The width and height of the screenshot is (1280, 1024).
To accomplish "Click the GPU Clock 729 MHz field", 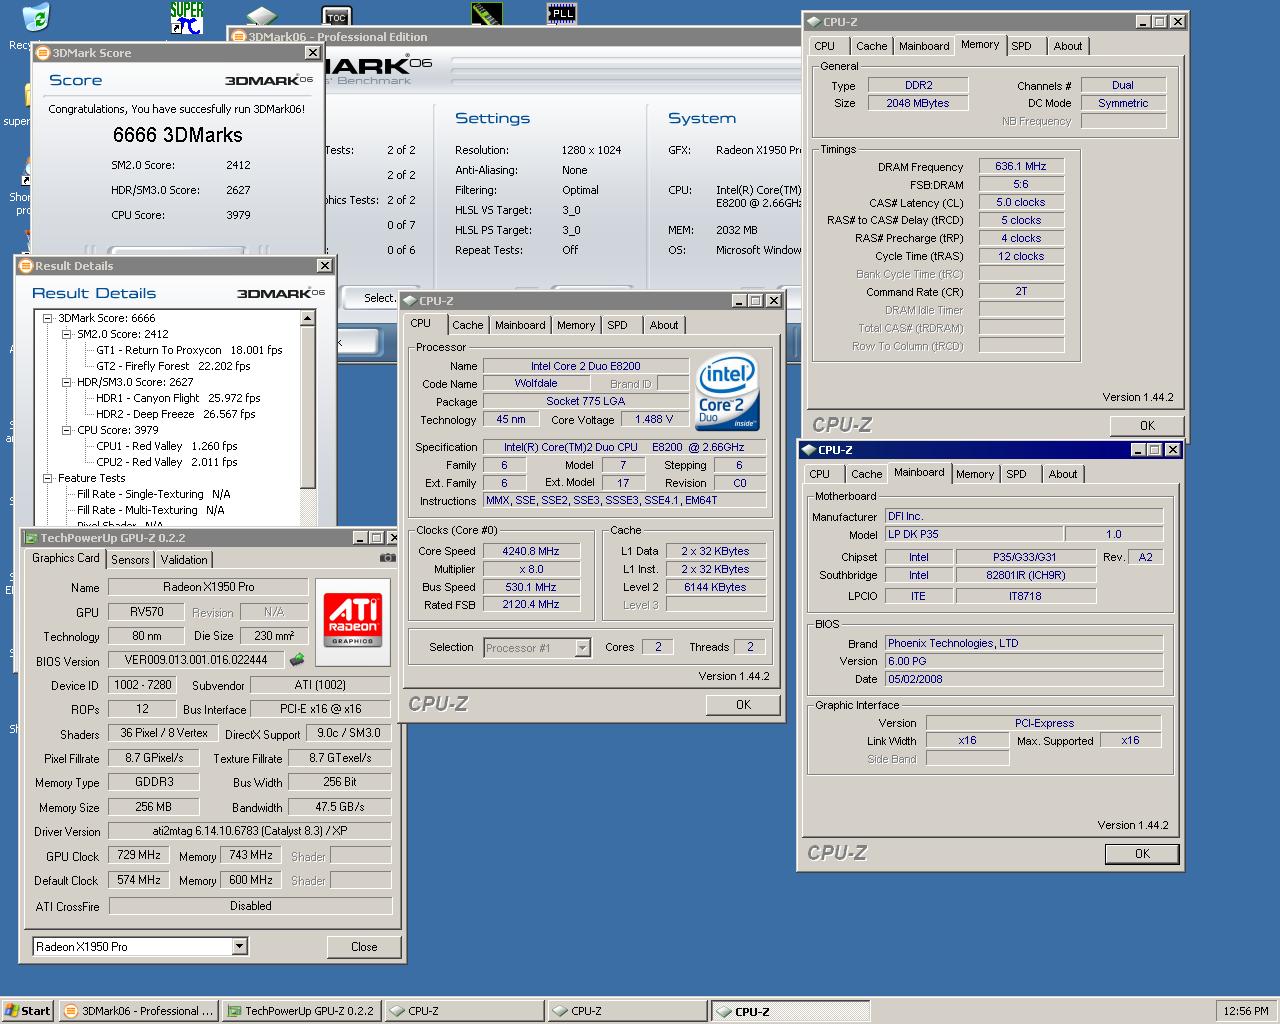I will 140,856.
